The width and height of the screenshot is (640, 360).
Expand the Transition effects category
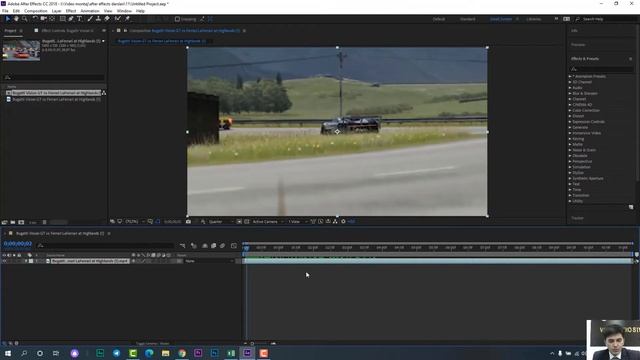tap(570, 196)
